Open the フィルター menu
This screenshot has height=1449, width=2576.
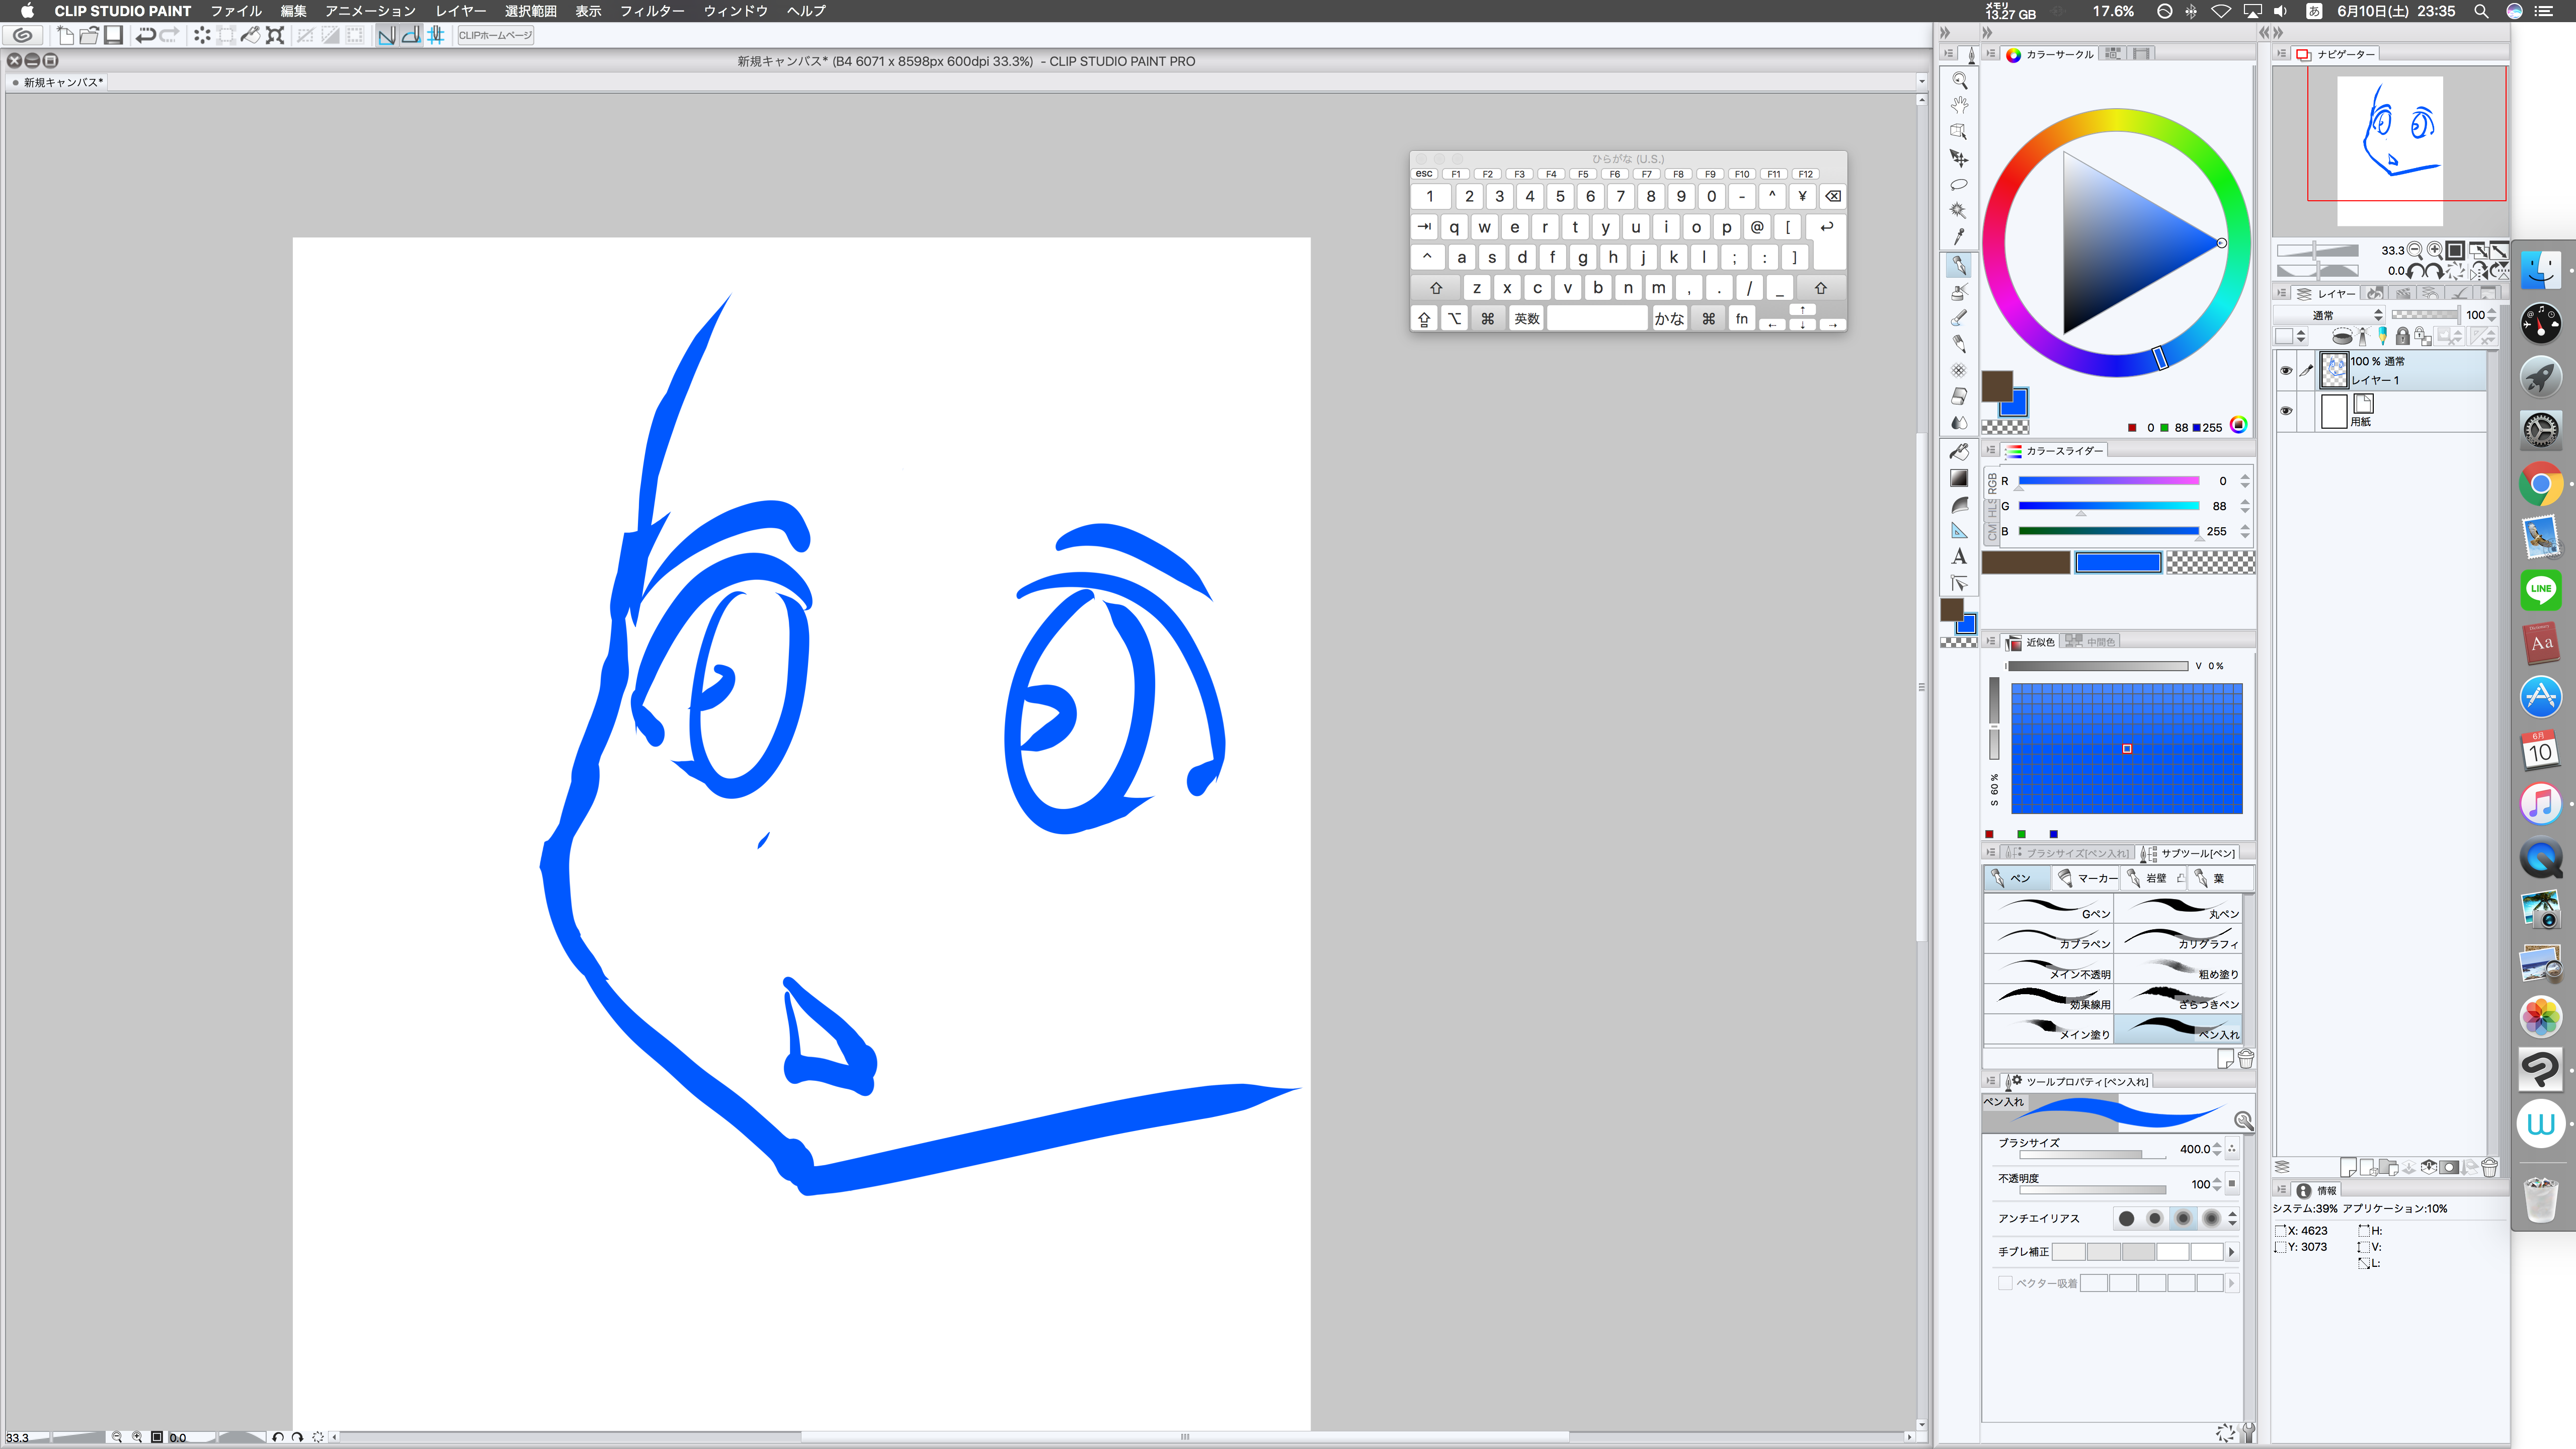click(x=652, y=11)
